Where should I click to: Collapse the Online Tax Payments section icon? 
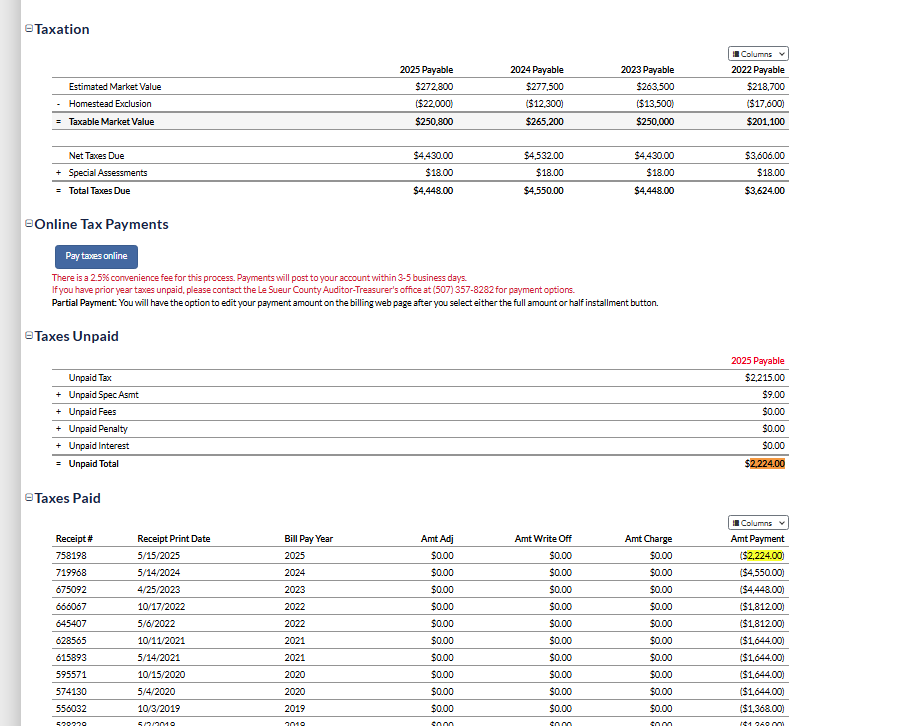click(28, 225)
